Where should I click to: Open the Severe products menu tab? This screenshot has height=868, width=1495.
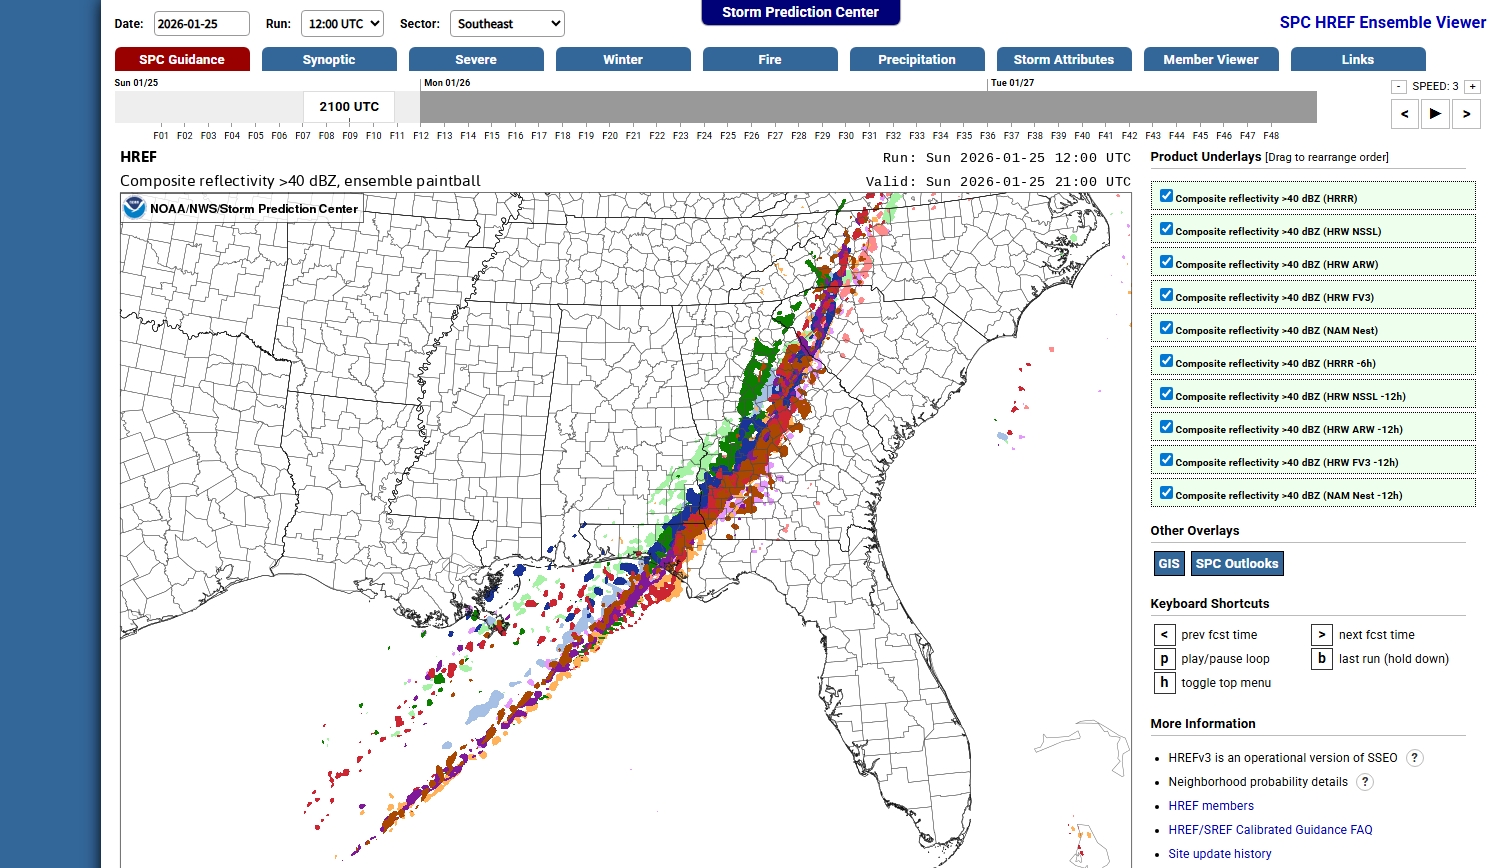(476, 60)
